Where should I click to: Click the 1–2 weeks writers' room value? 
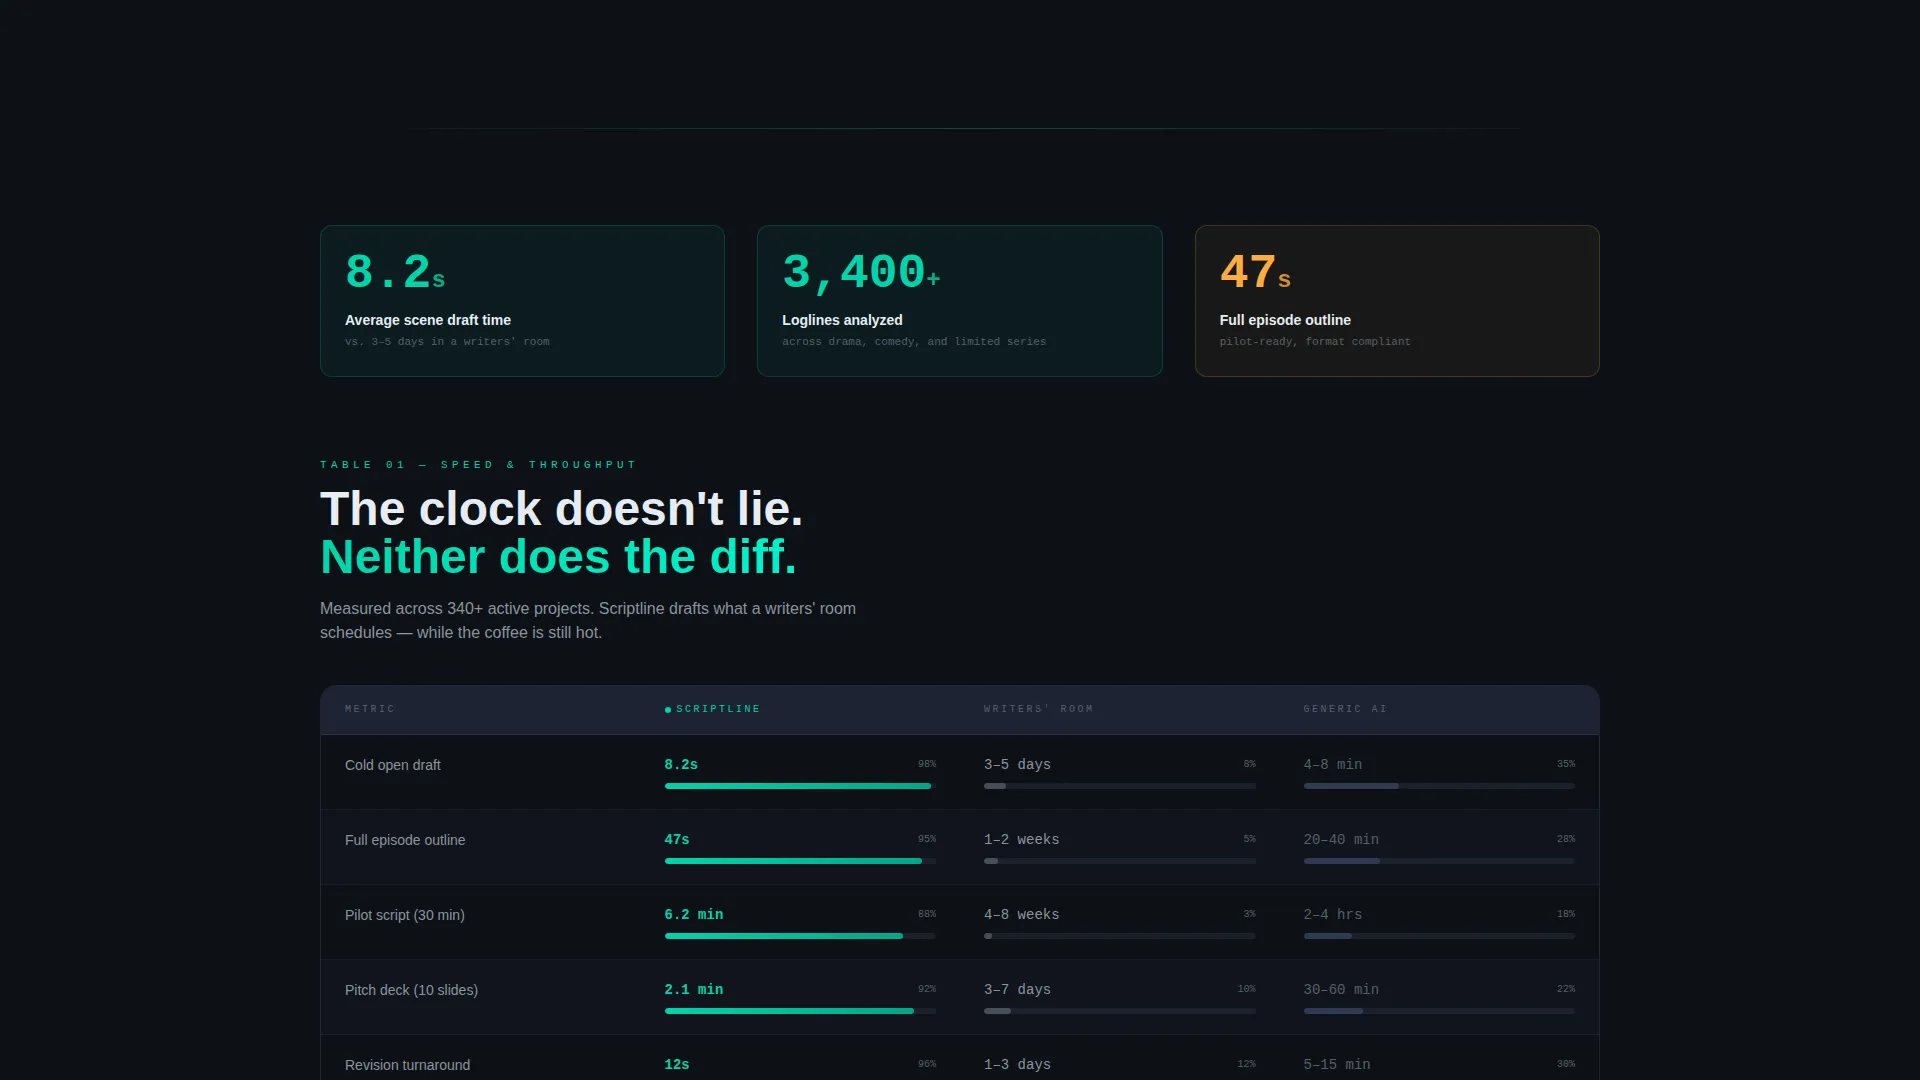point(1021,839)
